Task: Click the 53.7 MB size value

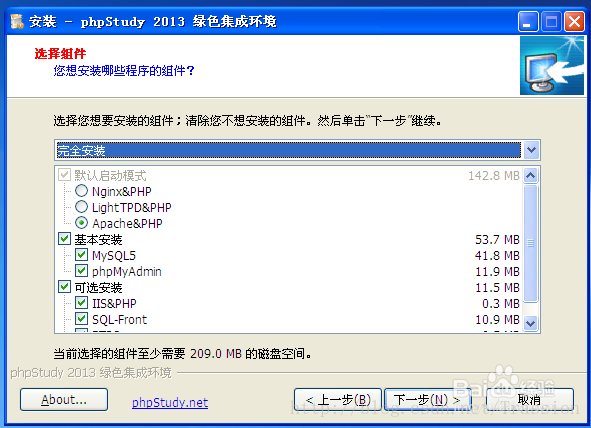Action: 497,240
